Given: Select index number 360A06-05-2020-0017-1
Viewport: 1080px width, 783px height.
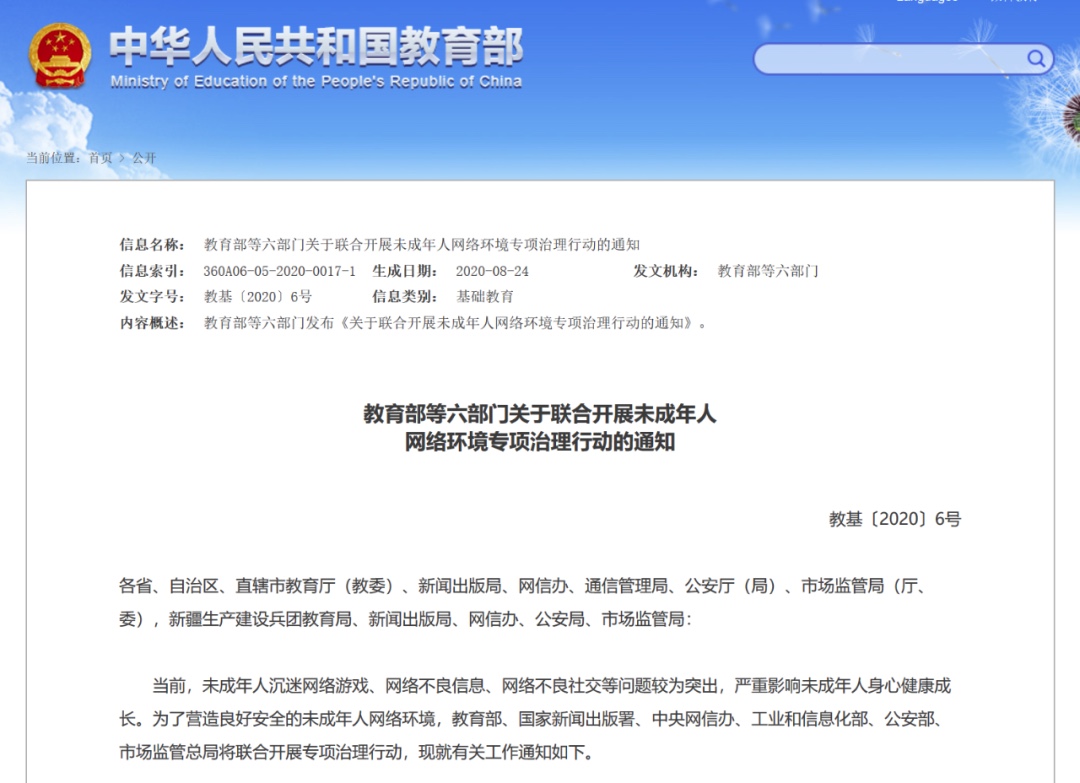Looking at the screenshot, I should point(280,271).
